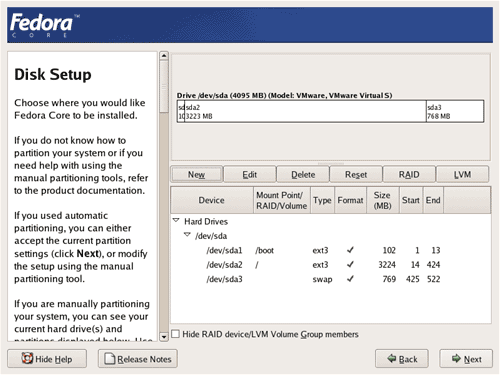
Task: Select the /dev/sda drive label
Action: pyautogui.click(x=211, y=236)
